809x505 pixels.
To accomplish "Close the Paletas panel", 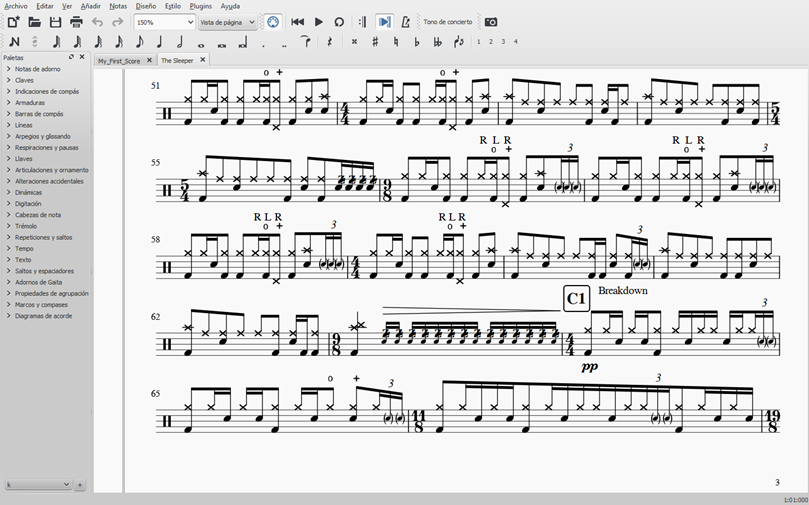I will [82, 57].
